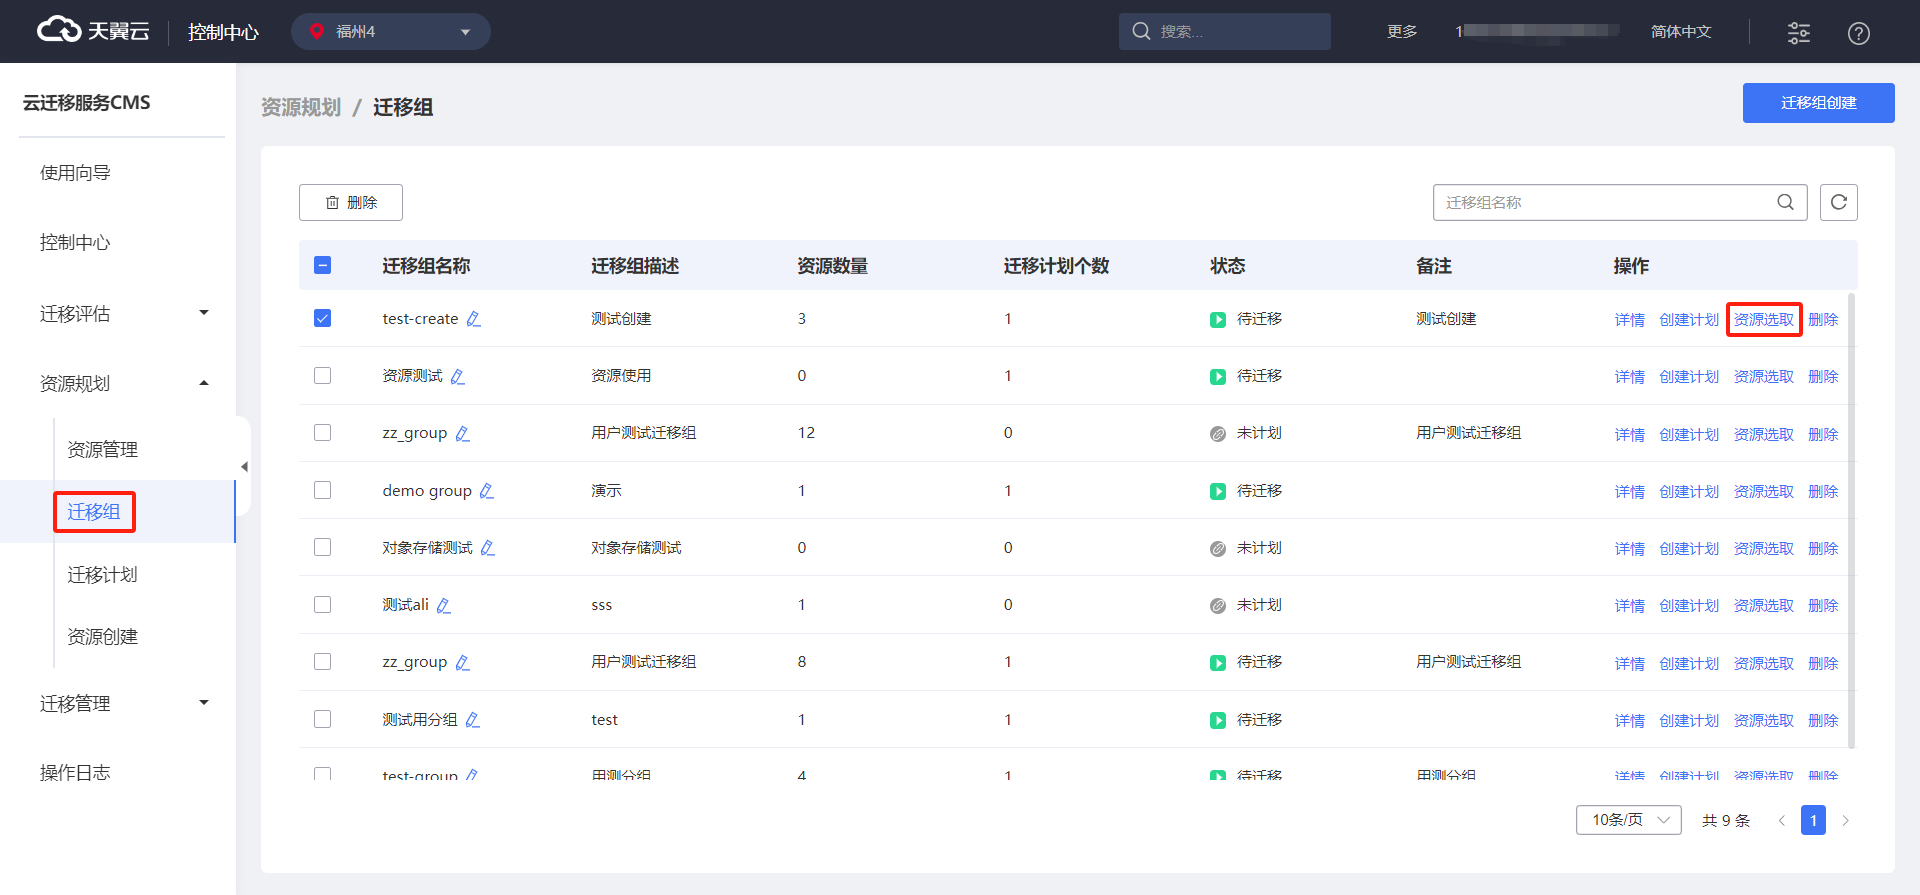Viewport: 1920px width, 895px height.
Task: Open the 更多 menu in top bar
Action: (1402, 32)
